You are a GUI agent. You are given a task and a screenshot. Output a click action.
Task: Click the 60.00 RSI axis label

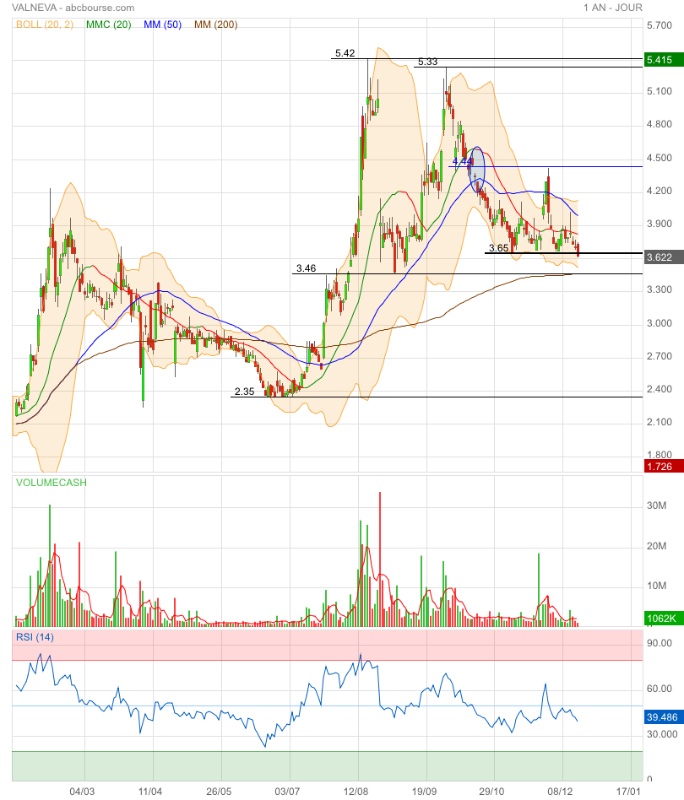point(660,689)
